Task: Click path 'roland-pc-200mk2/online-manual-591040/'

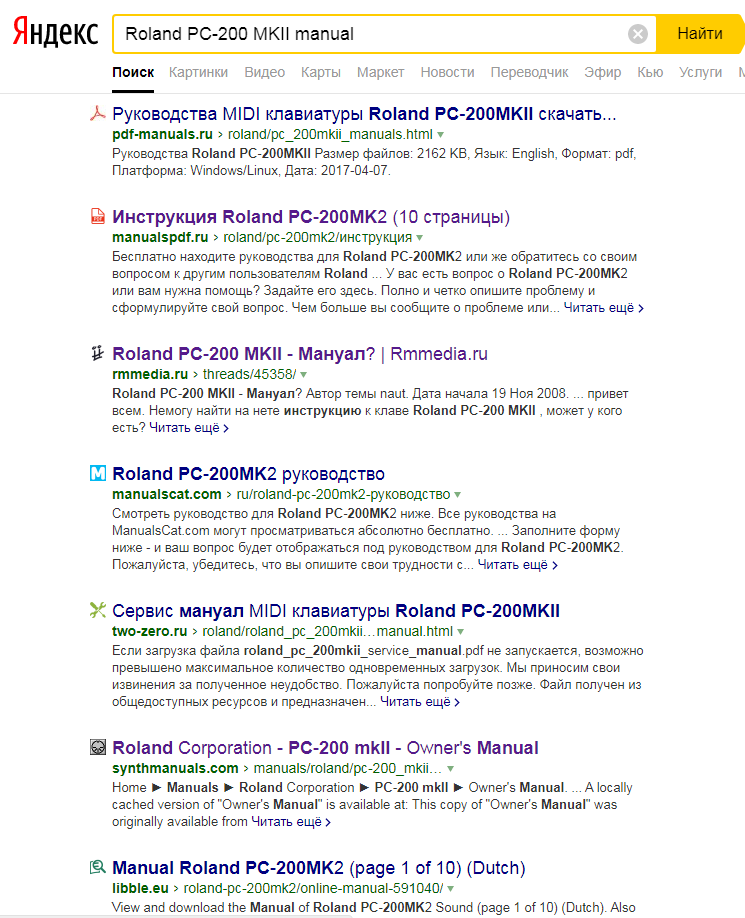Action: click(314, 888)
